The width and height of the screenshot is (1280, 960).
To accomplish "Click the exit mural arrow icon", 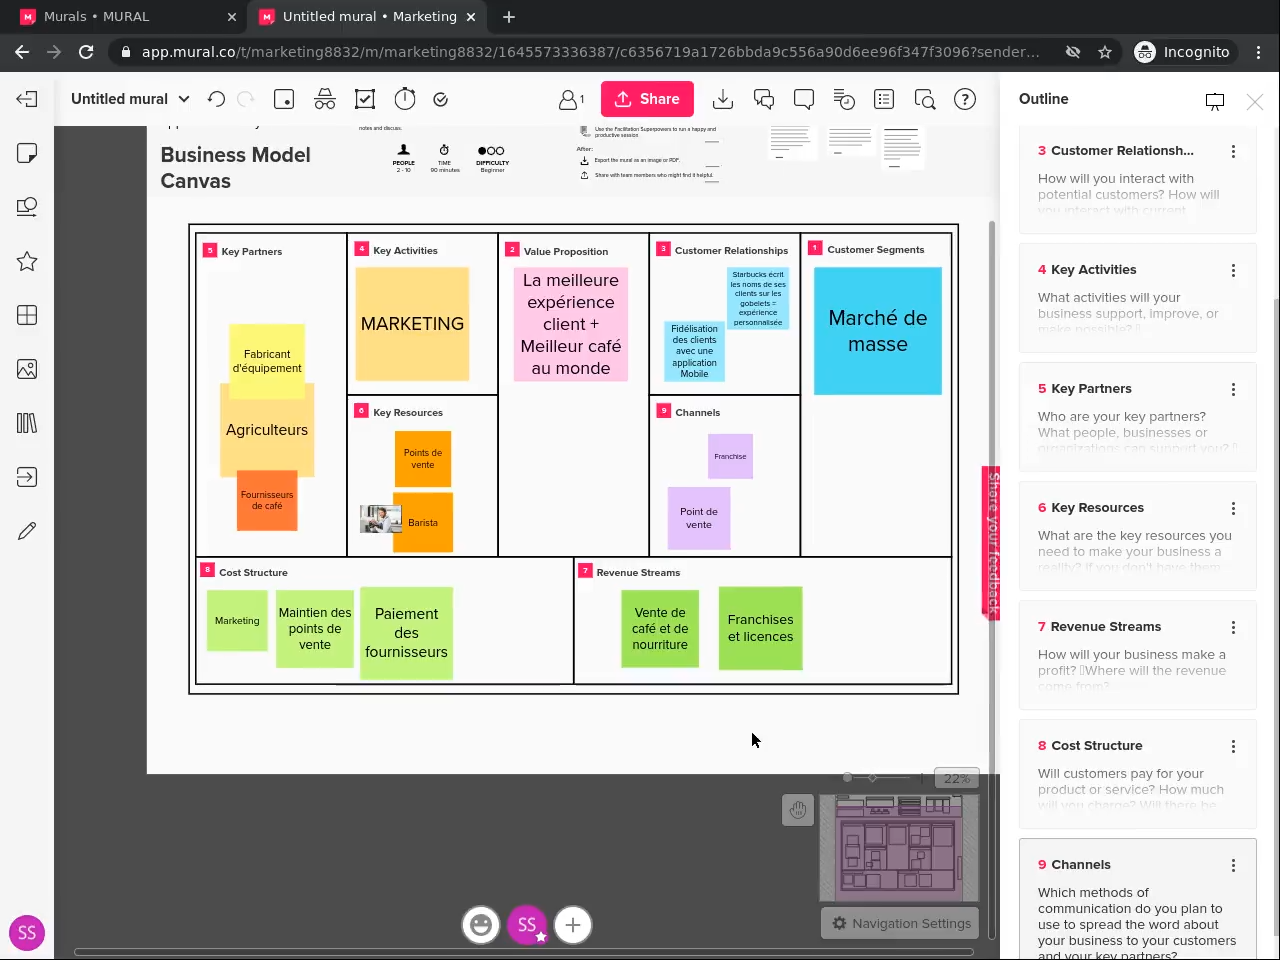I will tap(27, 99).
